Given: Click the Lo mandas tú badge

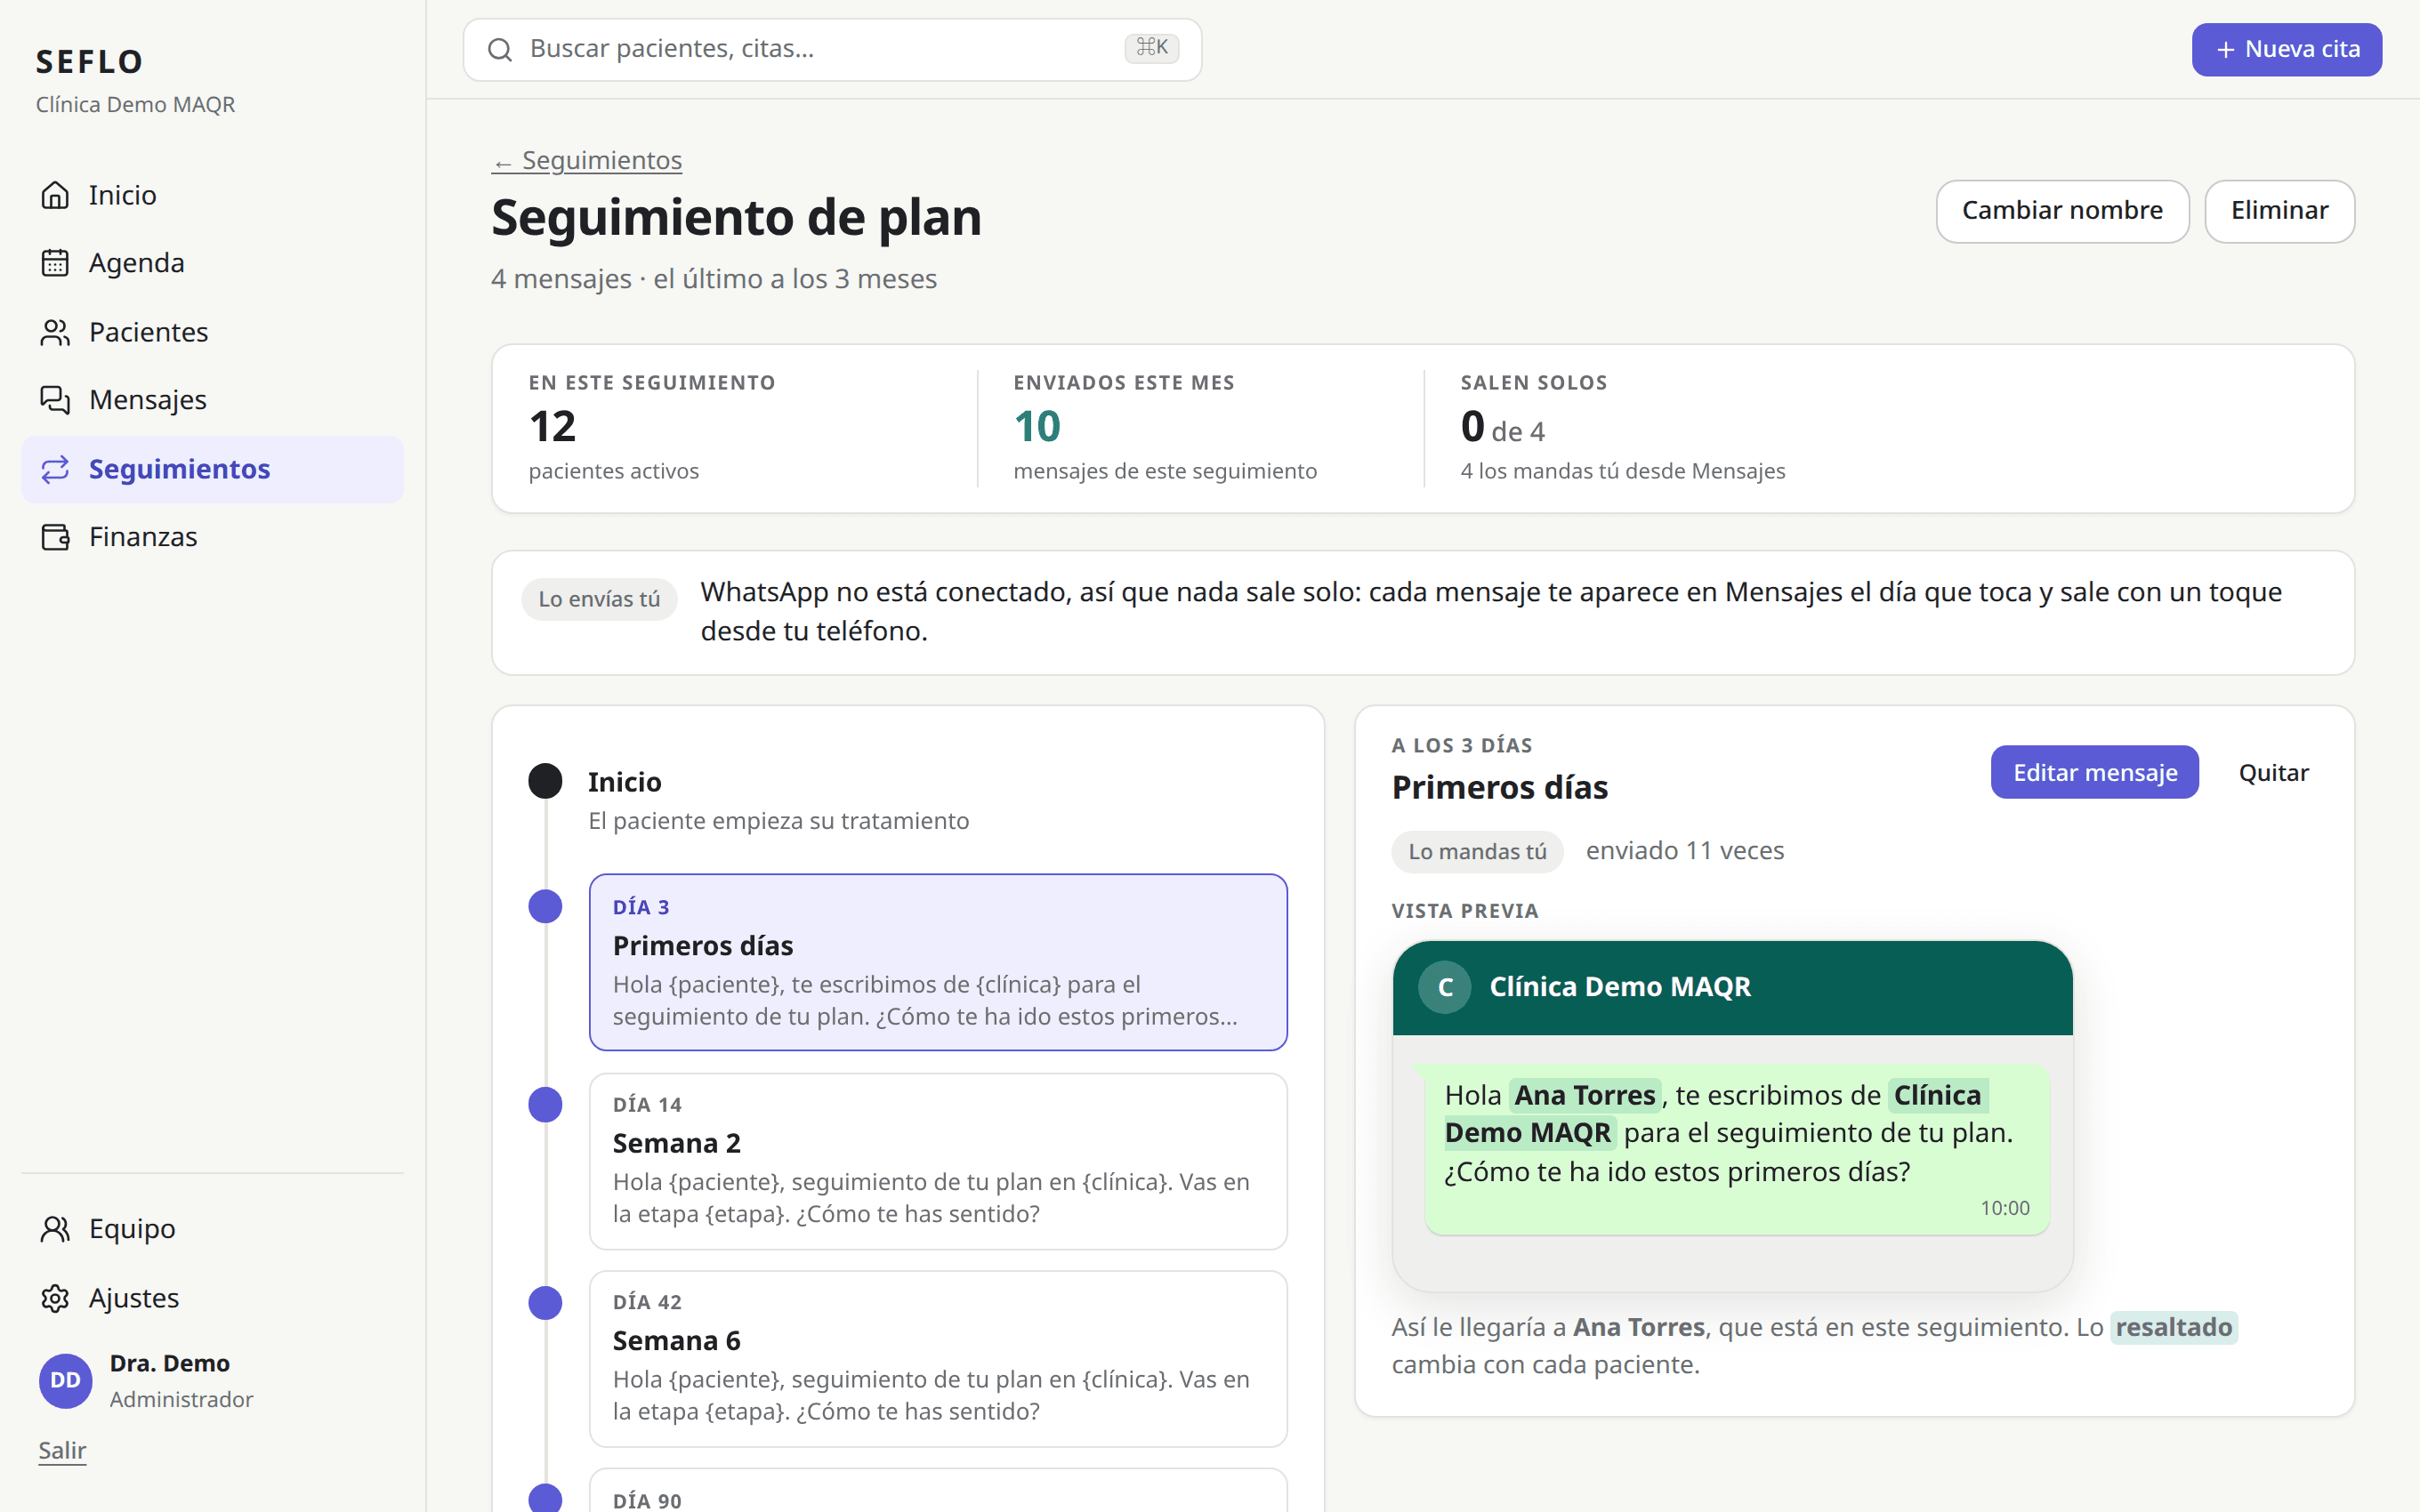Looking at the screenshot, I should [1477, 852].
